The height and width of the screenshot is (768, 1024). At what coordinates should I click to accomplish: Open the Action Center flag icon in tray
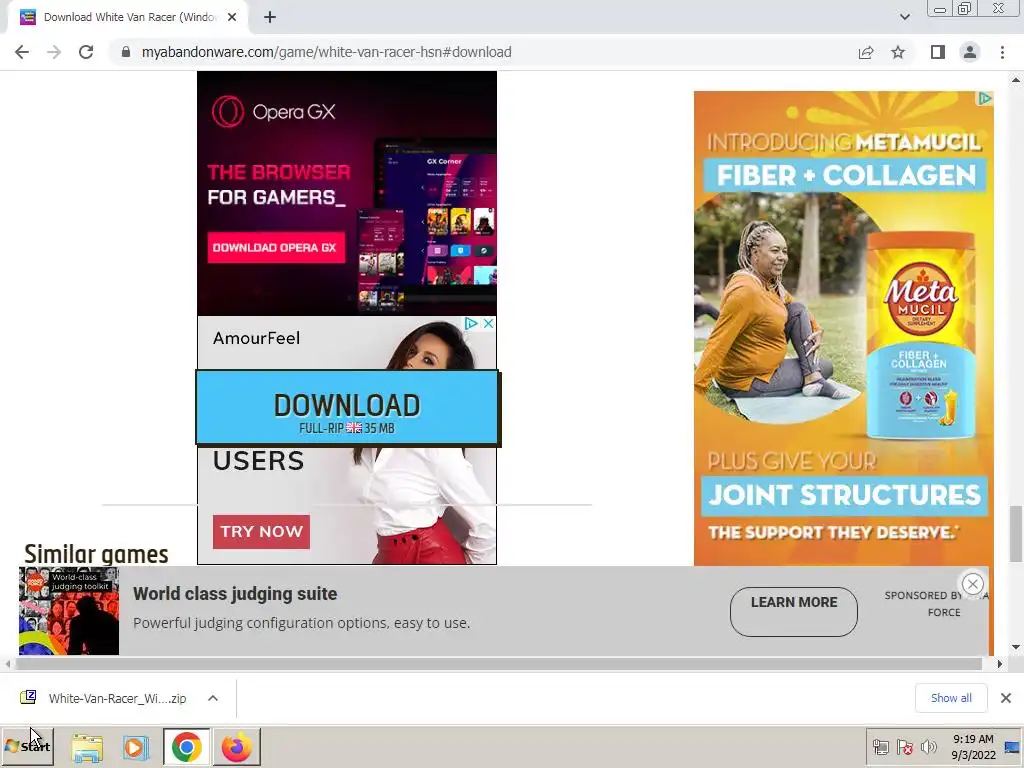pyautogui.click(x=904, y=746)
